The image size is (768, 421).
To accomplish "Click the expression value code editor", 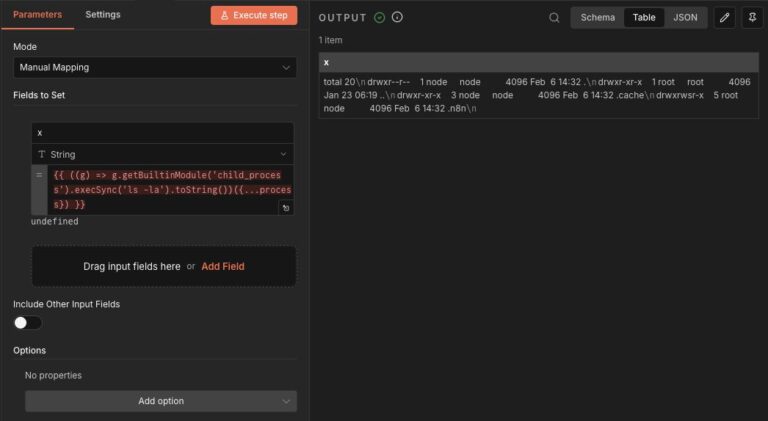I will point(168,190).
